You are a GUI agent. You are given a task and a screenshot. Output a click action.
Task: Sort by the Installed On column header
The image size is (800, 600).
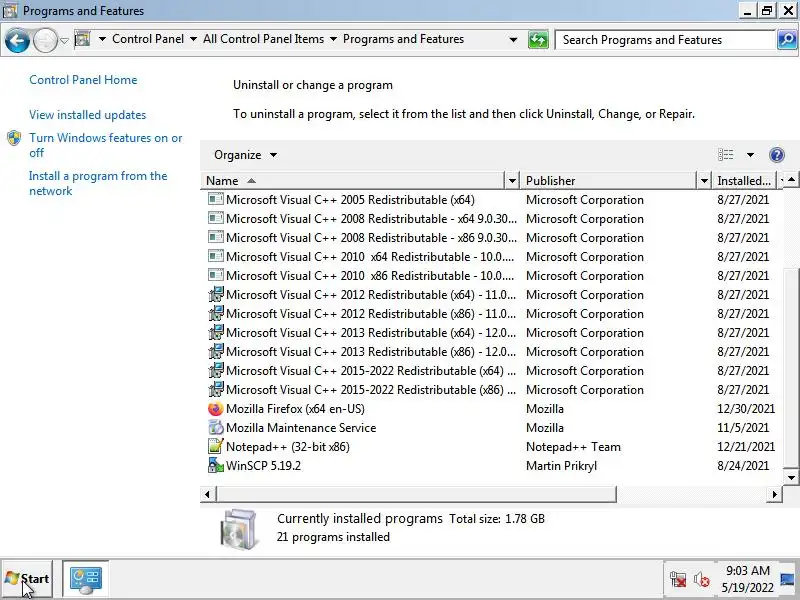(744, 181)
